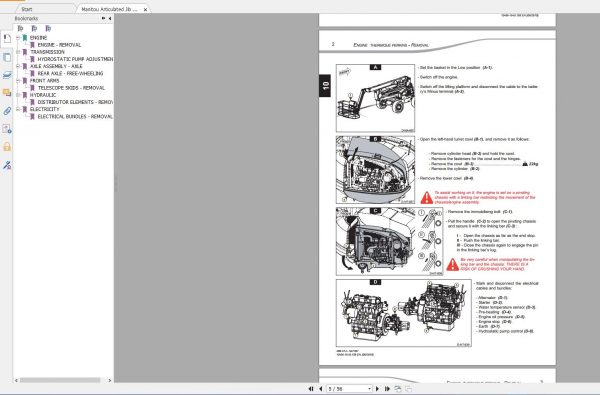
Task: Close the Manitou document tab
Action: click(145, 9)
